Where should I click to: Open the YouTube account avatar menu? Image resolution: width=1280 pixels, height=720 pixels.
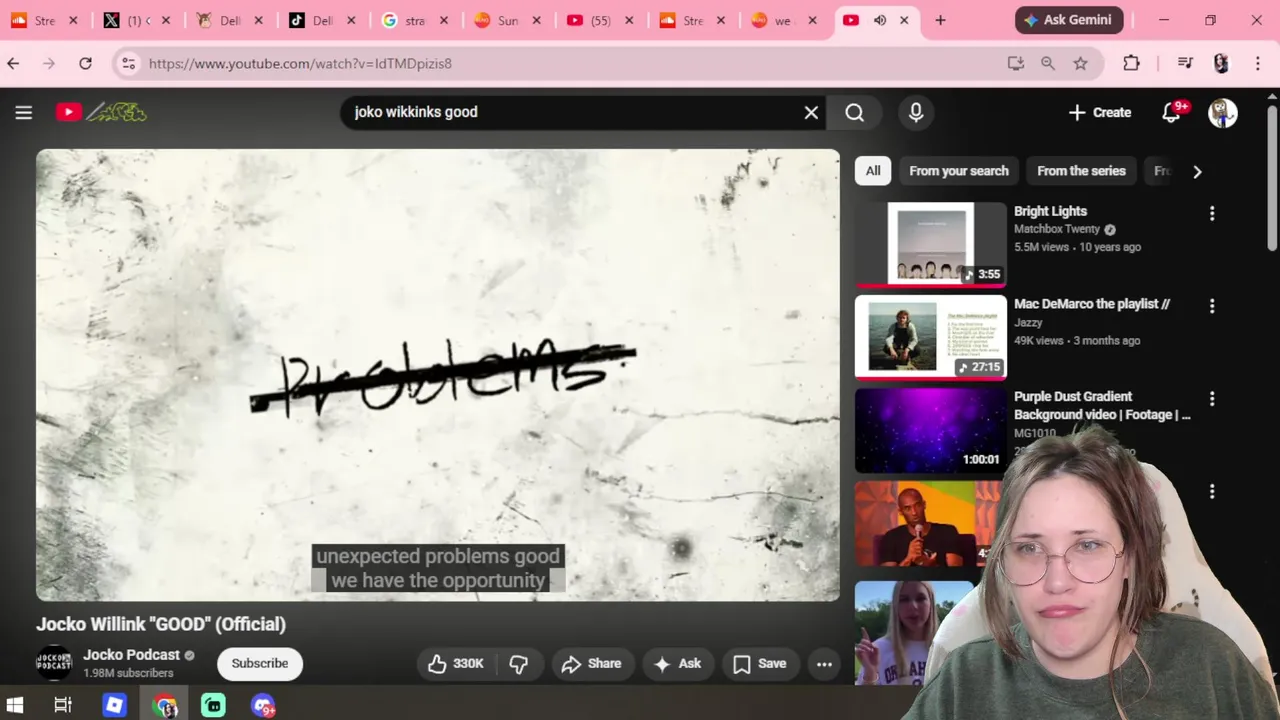1222,112
